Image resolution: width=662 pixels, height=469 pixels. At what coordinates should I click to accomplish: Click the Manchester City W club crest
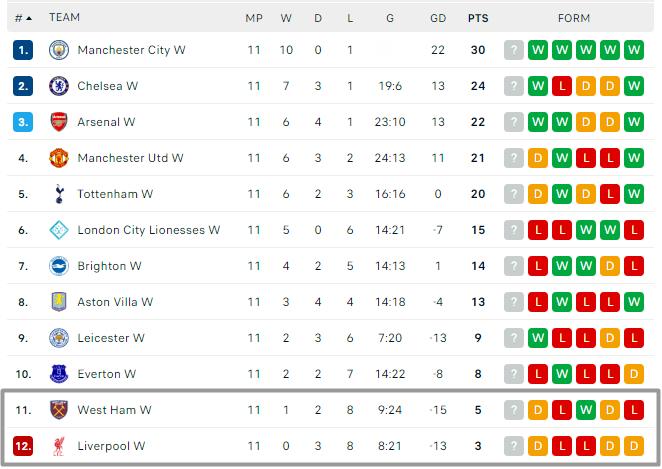pyautogui.click(x=59, y=50)
